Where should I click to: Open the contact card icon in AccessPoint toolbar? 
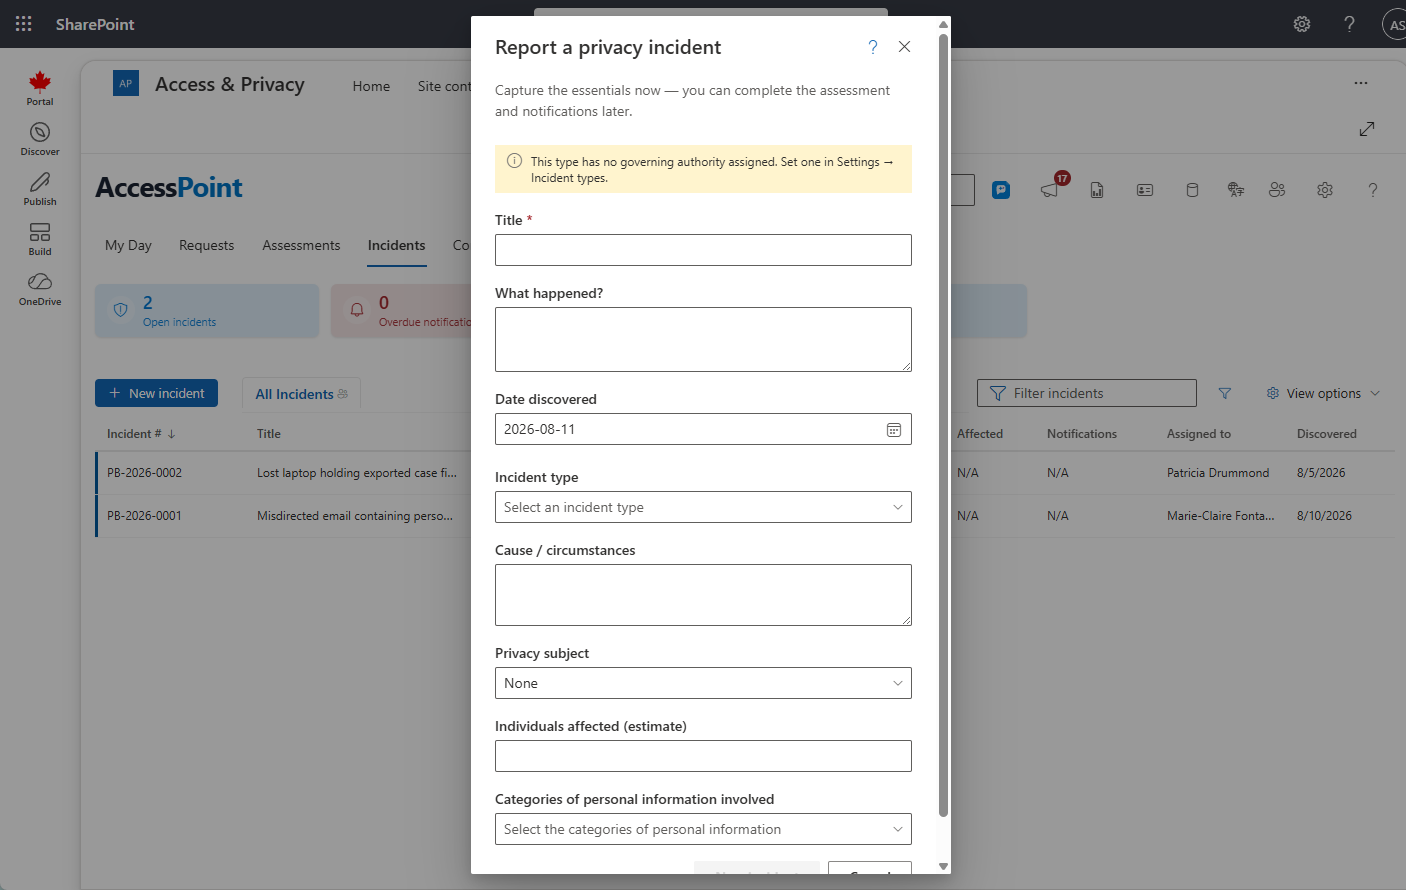click(x=1145, y=190)
